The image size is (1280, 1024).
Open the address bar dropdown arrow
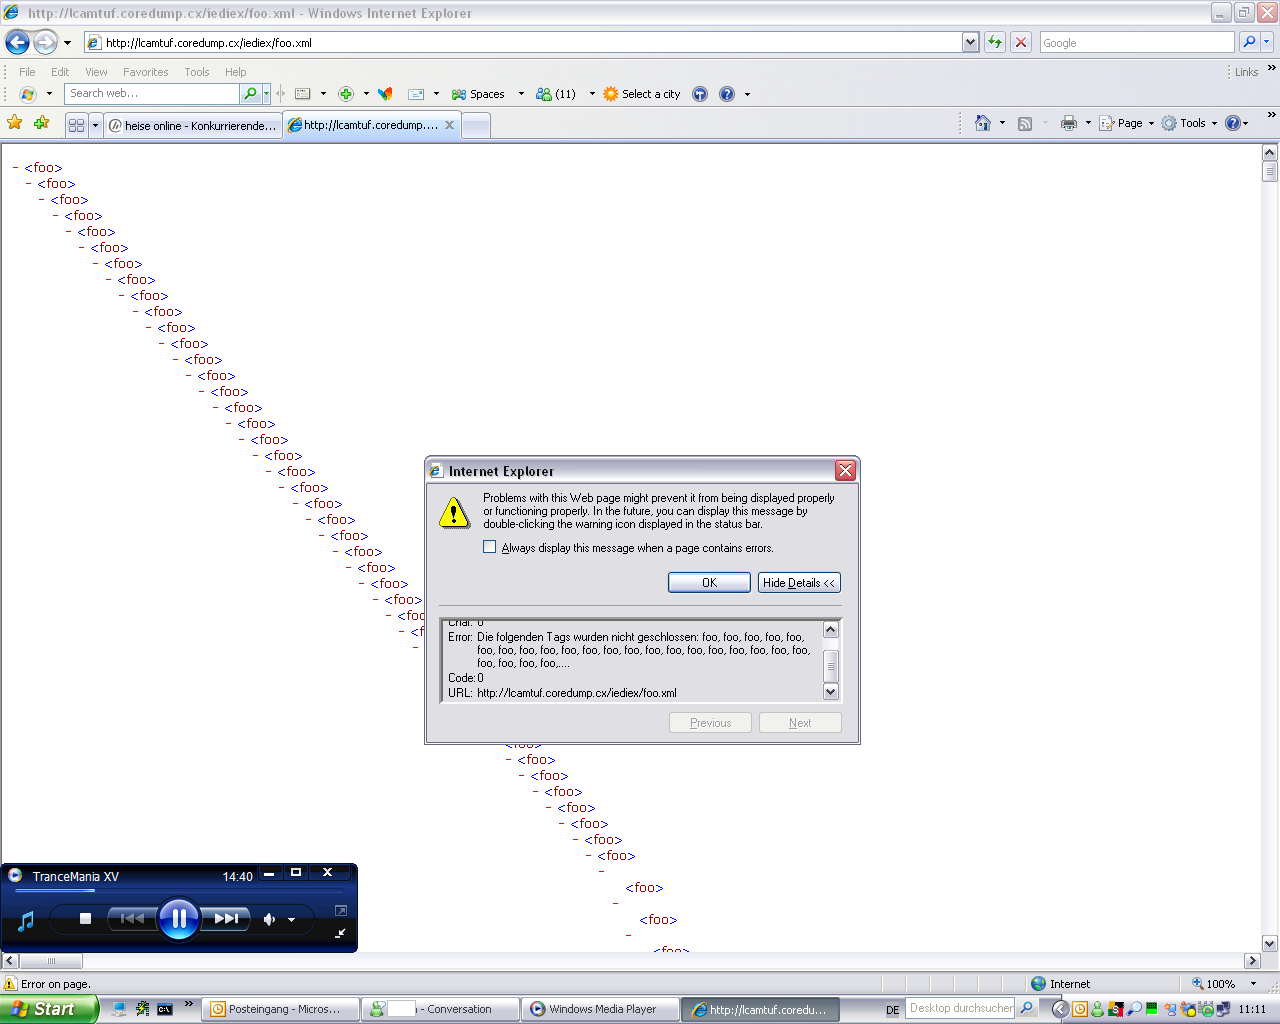tap(970, 42)
